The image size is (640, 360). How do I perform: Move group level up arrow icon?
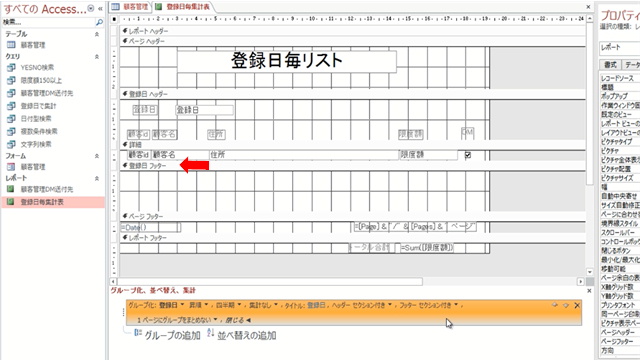[x=554, y=305]
